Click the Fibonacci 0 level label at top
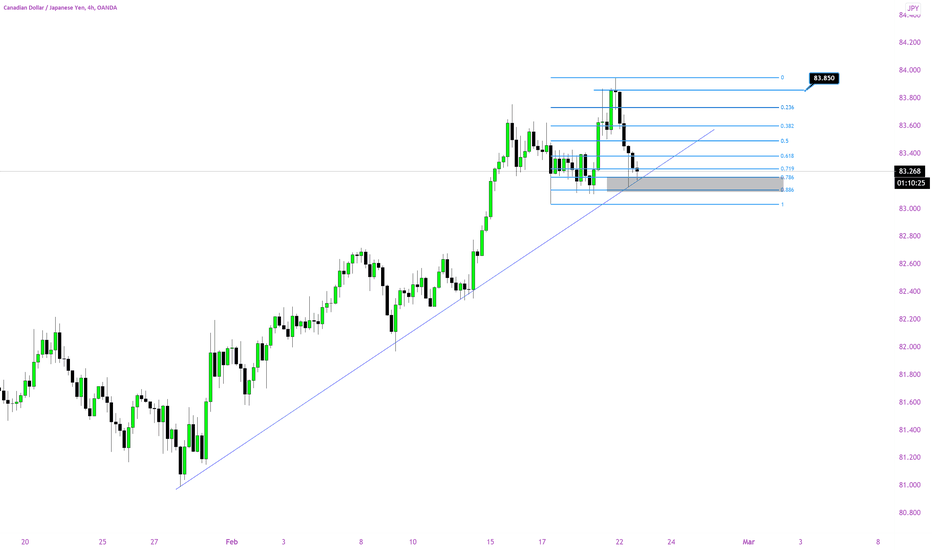This screenshot has height=550, width=932. [x=782, y=77]
